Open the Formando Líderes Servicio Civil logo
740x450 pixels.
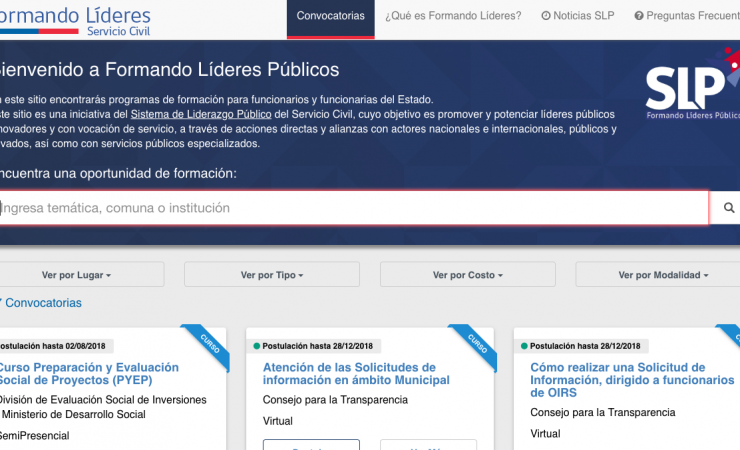coord(75,21)
